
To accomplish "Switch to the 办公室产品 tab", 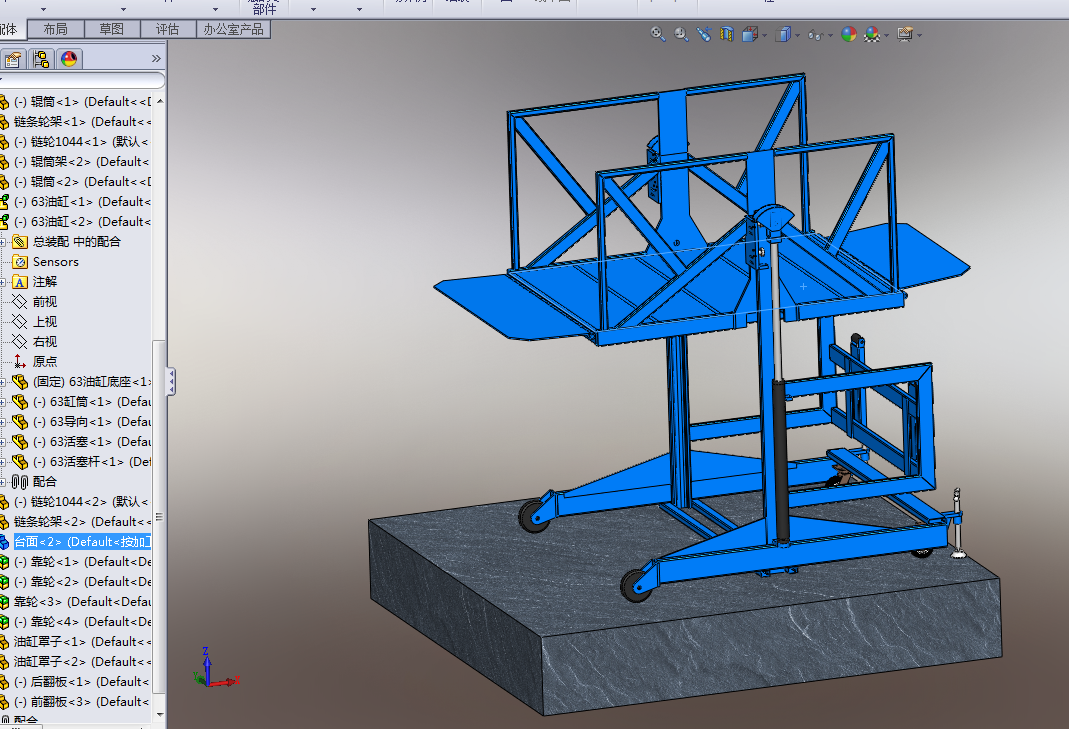I will click(233, 29).
